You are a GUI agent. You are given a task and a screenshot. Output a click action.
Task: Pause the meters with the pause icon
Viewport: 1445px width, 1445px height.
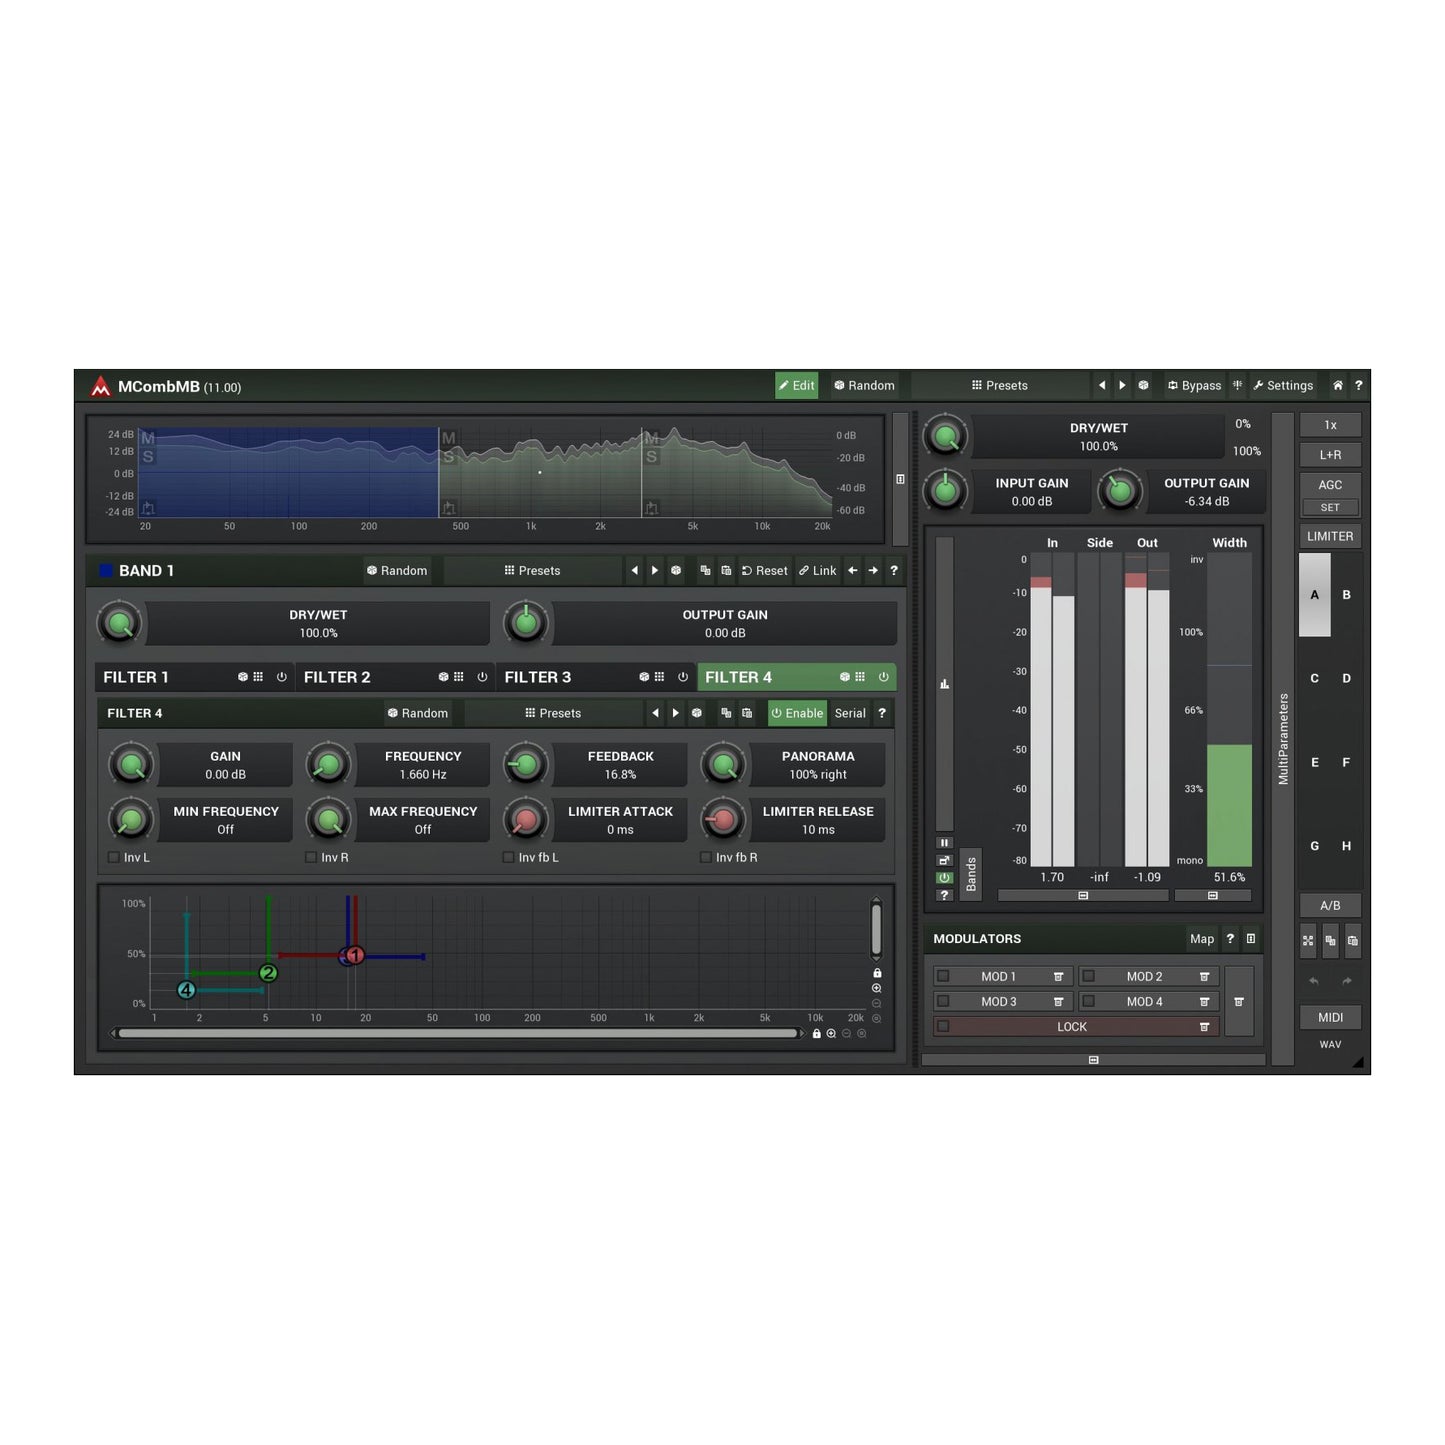(944, 843)
